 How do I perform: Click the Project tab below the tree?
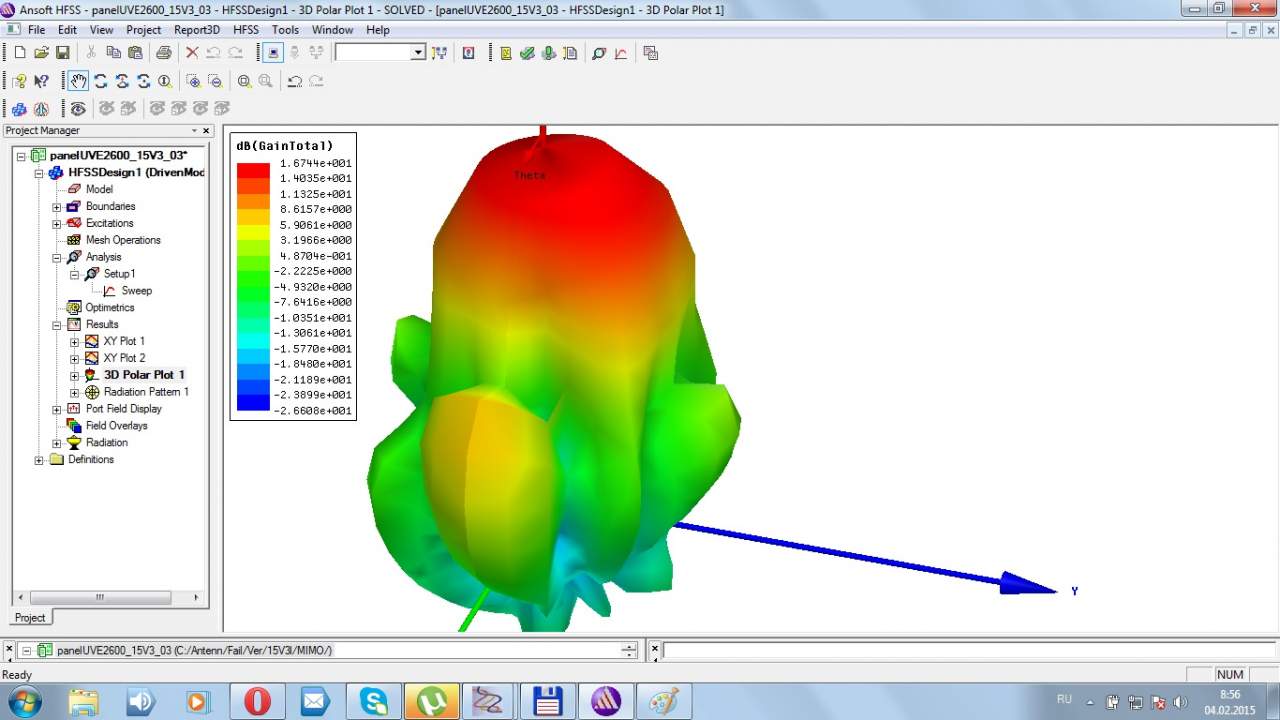(30, 618)
